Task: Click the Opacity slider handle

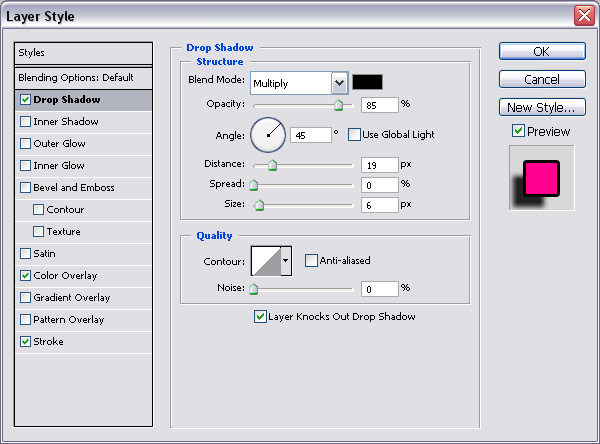Action: click(338, 104)
